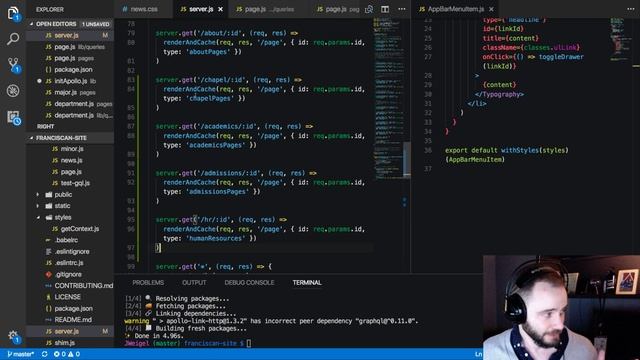
Task: Open the Extensions view in activity bar
Action: [13, 117]
